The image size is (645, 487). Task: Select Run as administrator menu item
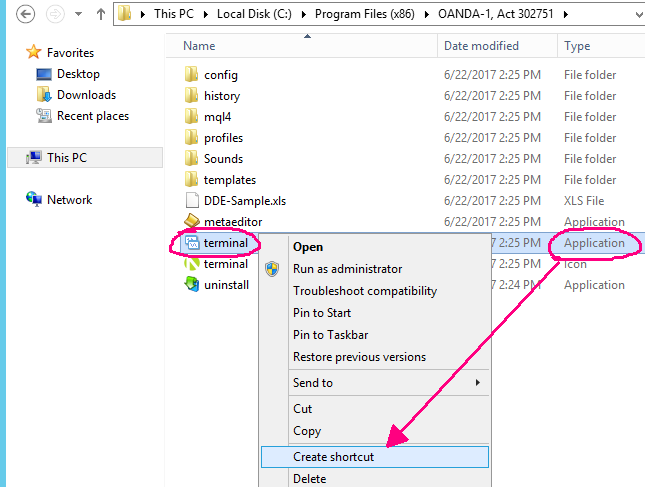point(347,269)
